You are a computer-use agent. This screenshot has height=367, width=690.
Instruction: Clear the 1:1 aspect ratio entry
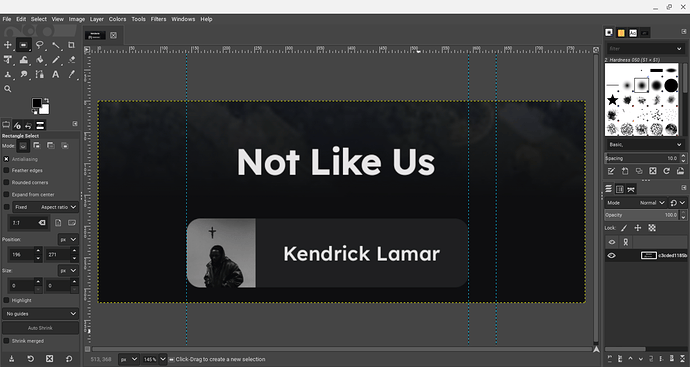(42, 223)
